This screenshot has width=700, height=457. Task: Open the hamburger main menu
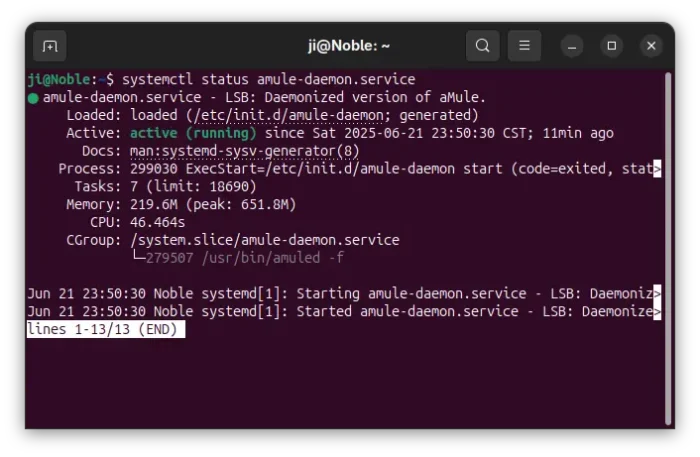click(x=524, y=46)
